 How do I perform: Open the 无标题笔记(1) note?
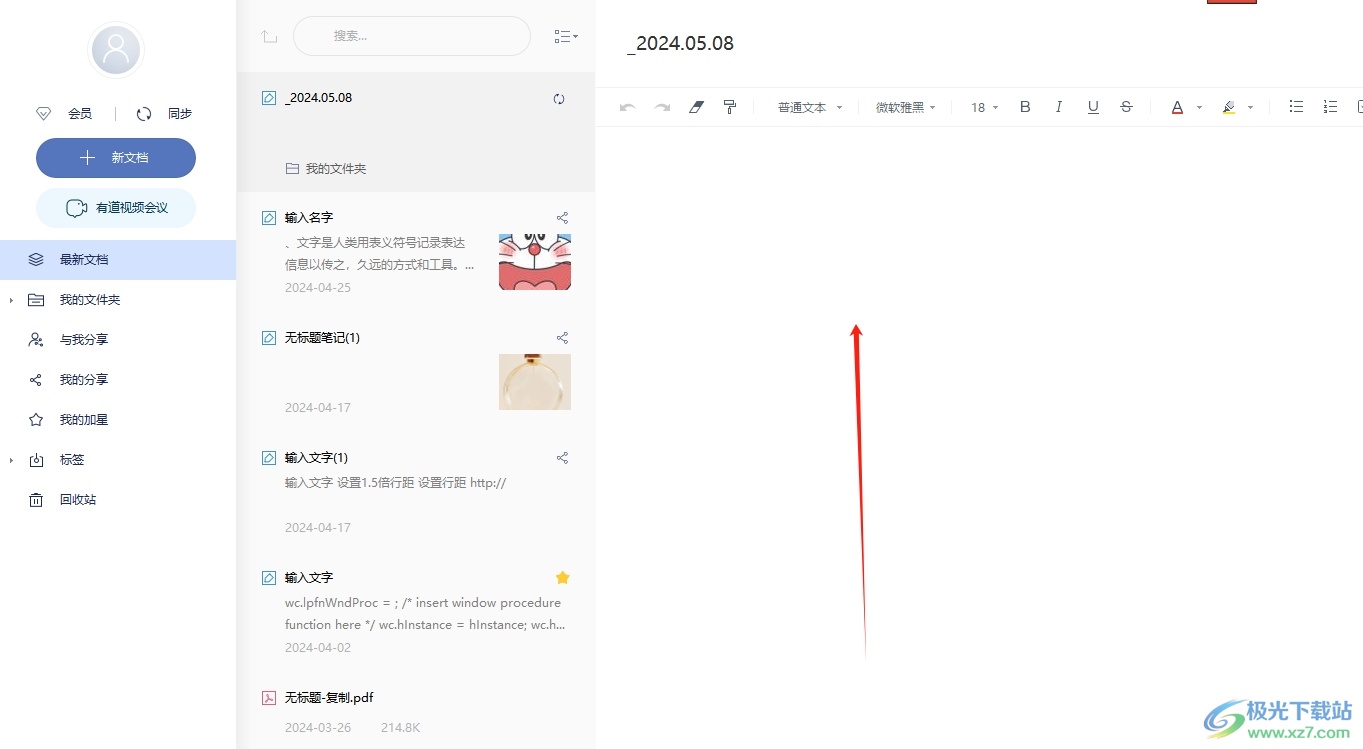click(x=416, y=372)
